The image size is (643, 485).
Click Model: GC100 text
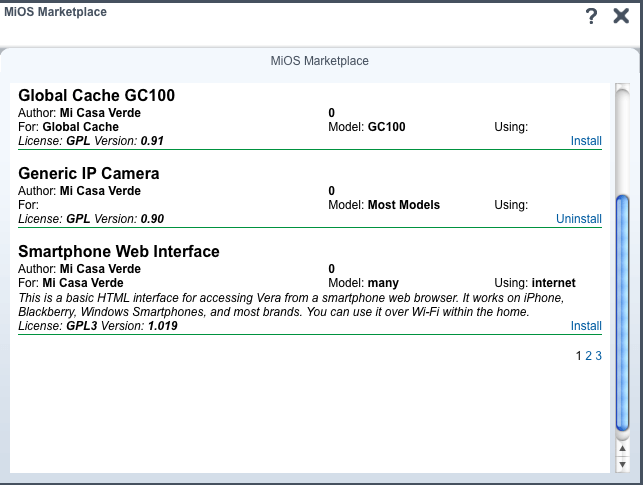(x=367, y=127)
